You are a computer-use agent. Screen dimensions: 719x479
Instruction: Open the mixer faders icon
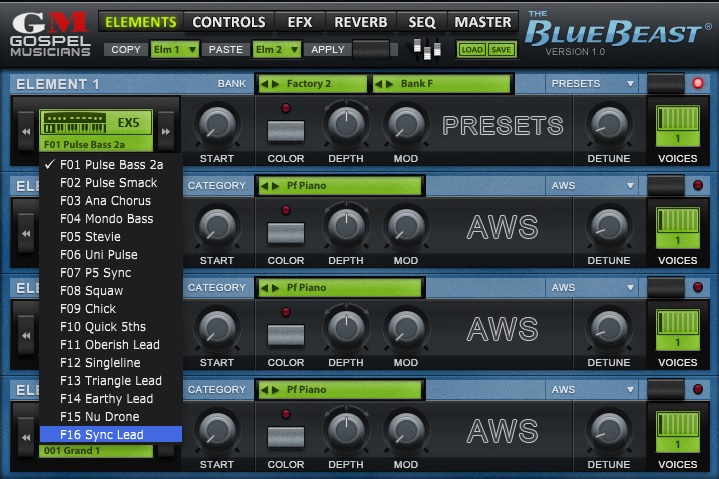[427, 49]
